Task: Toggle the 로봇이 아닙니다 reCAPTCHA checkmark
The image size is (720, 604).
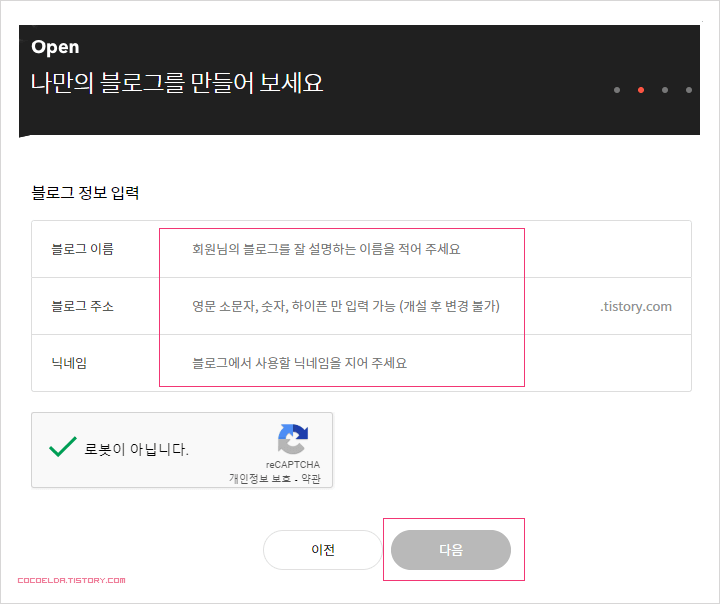Action: click(x=63, y=447)
